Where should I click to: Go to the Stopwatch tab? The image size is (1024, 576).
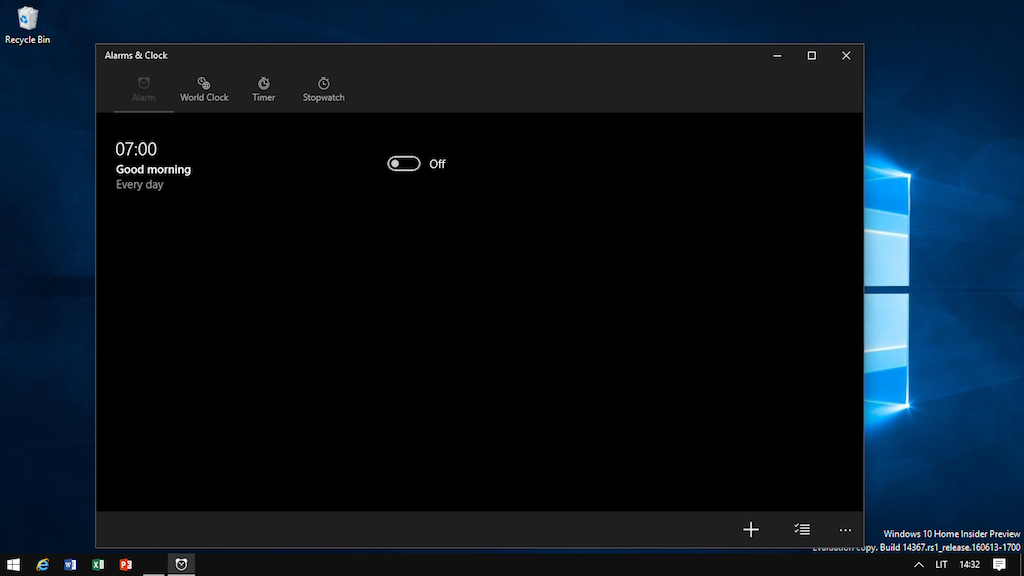click(x=323, y=89)
